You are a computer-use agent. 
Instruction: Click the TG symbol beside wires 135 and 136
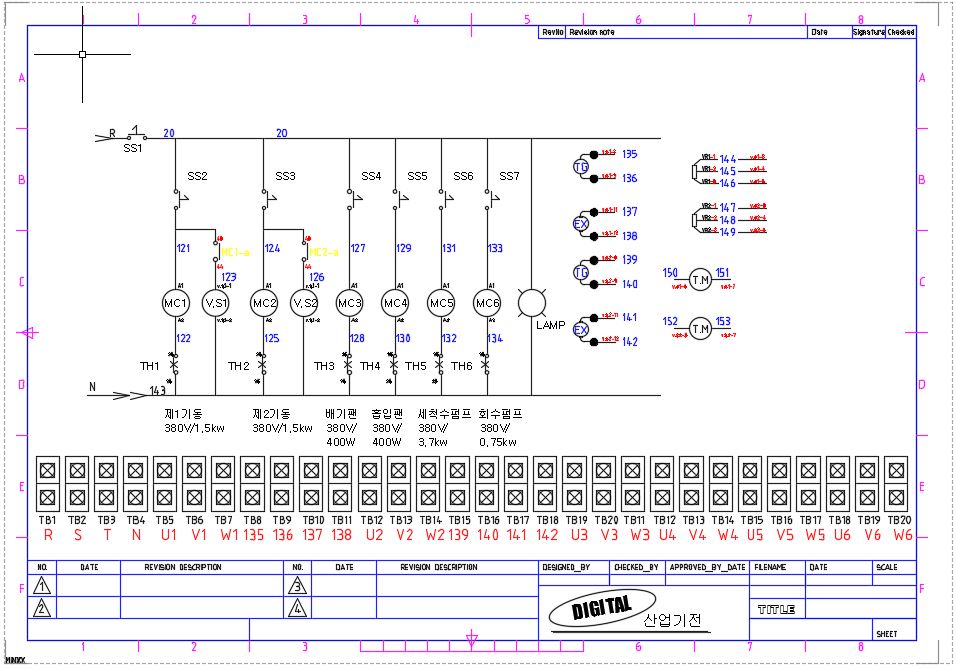pos(581,166)
